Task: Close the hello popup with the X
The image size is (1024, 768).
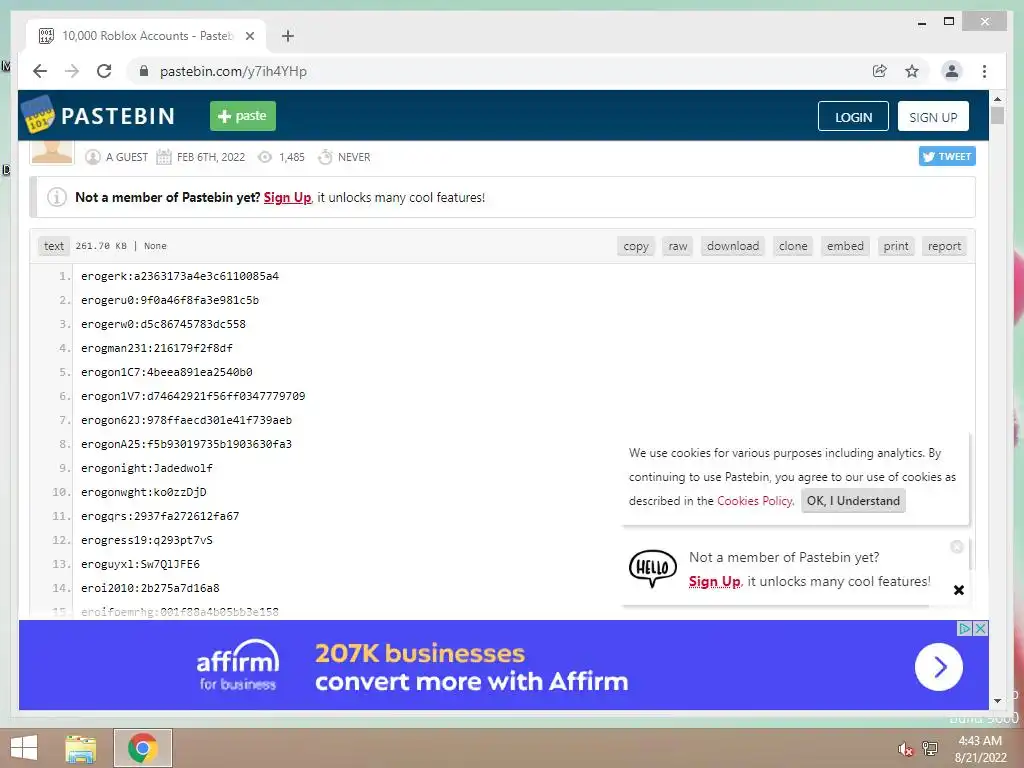Action: click(x=959, y=590)
